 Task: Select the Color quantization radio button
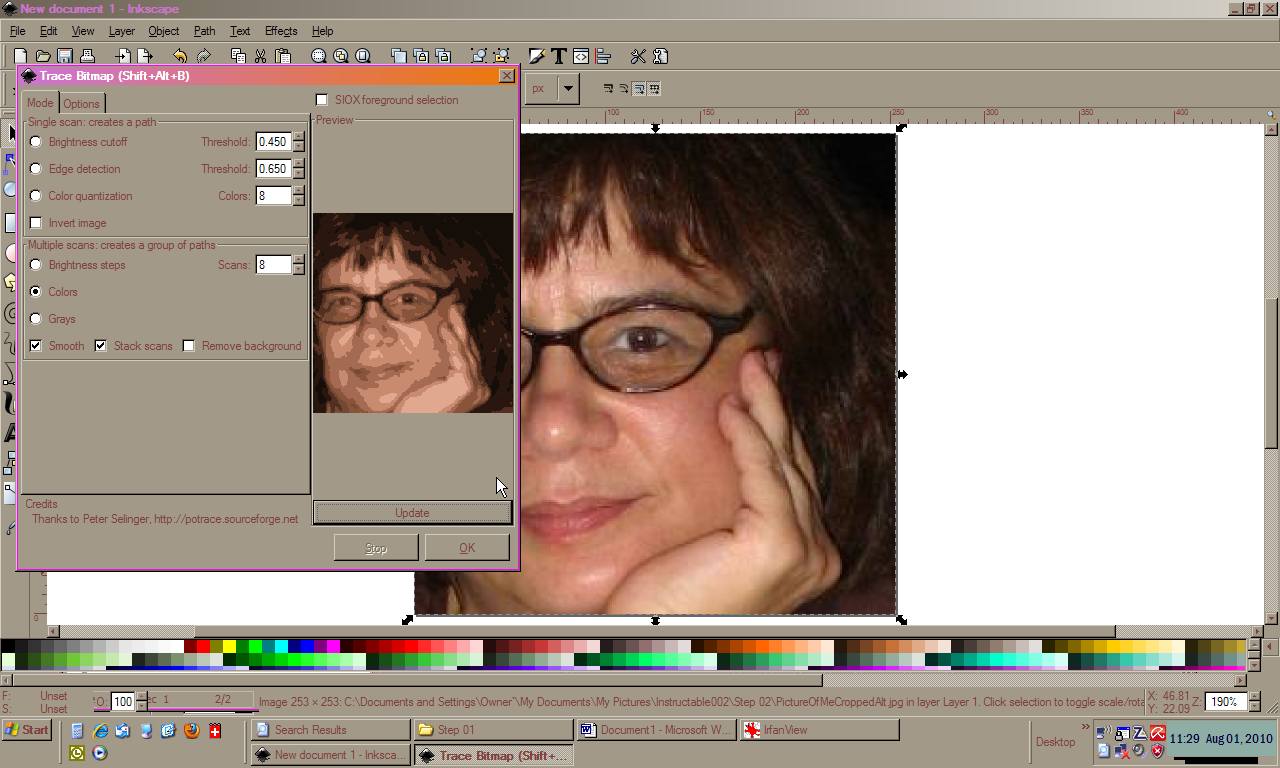coord(36,196)
